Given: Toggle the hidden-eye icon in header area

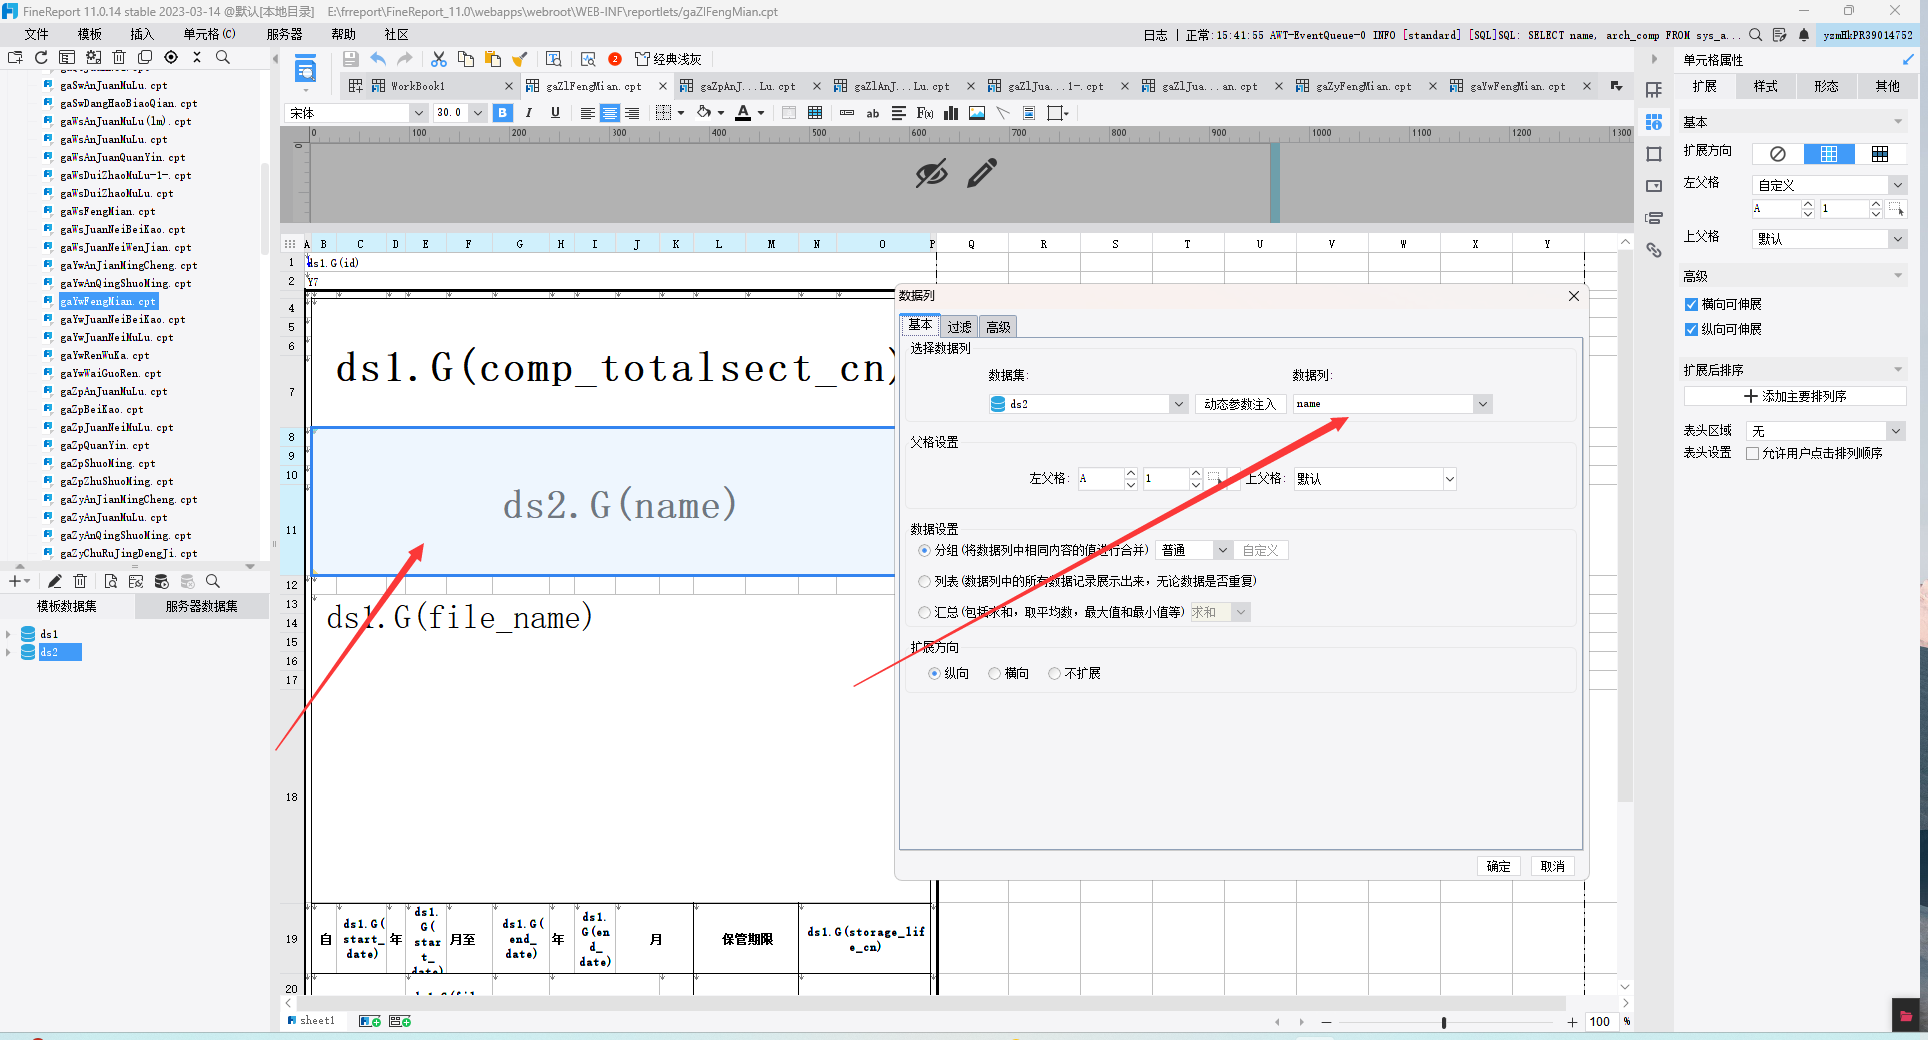Looking at the screenshot, I should [x=931, y=173].
